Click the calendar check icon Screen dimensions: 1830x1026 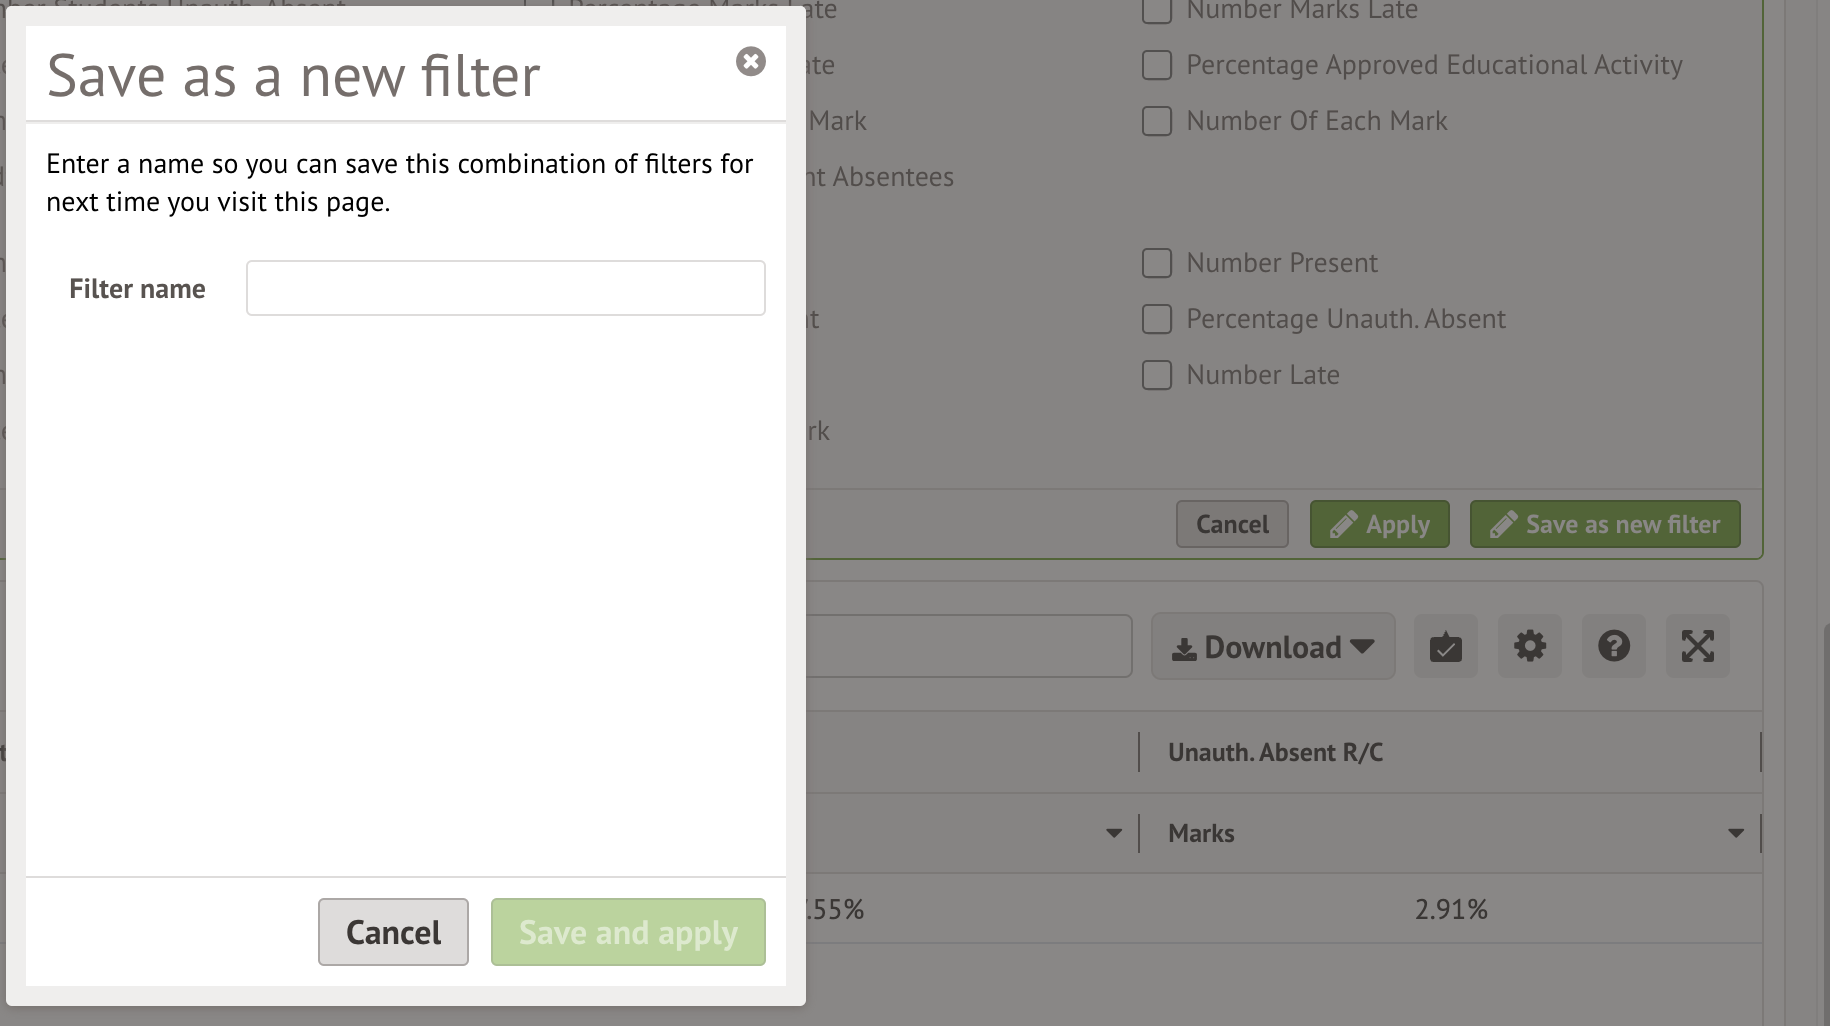[1445, 647]
